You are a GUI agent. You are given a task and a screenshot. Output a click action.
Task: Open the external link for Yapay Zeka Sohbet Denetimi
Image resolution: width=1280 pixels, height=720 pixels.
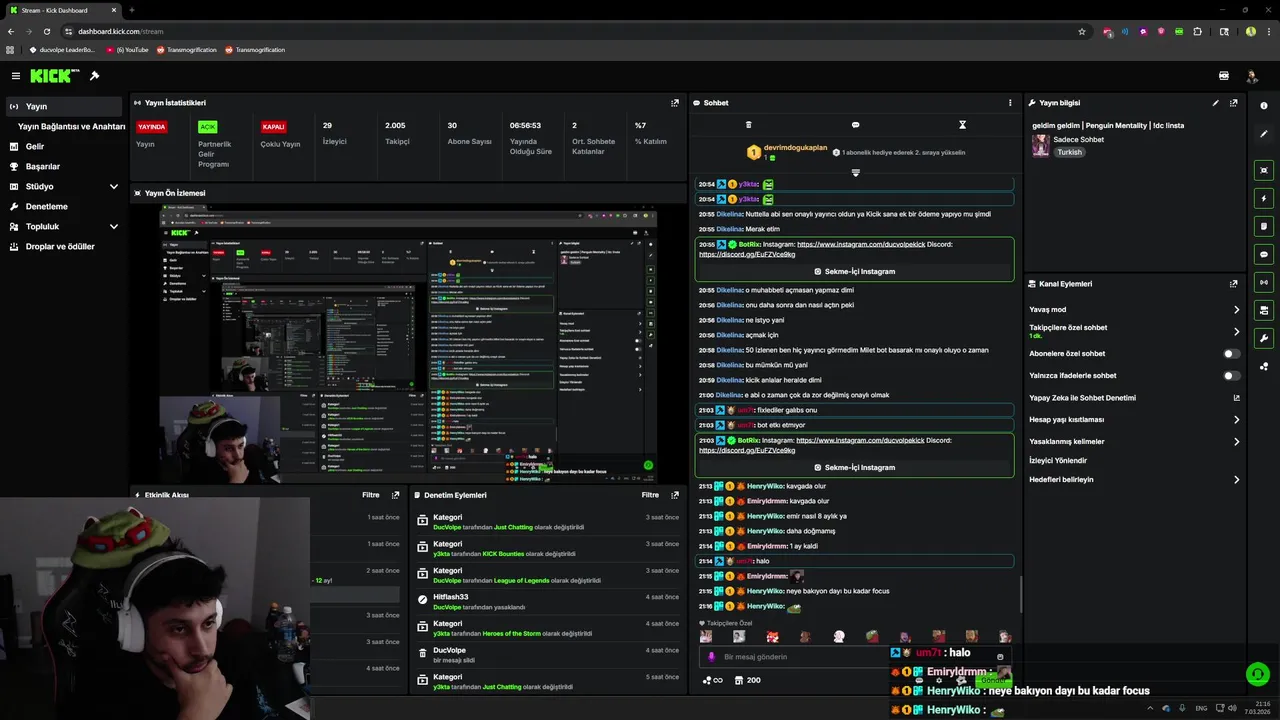1236,398
